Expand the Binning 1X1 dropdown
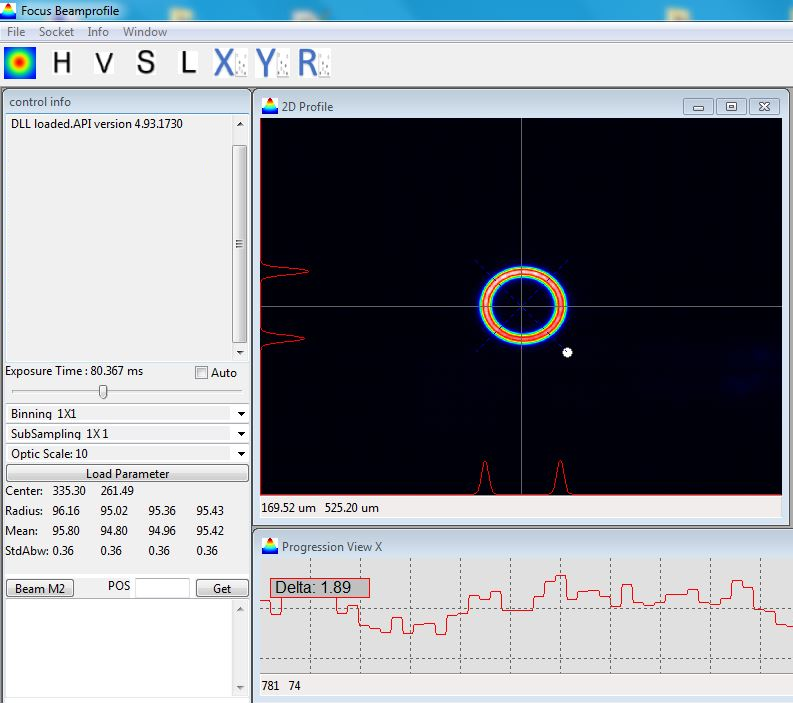The height and width of the screenshot is (703, 793). pos(241,413)
